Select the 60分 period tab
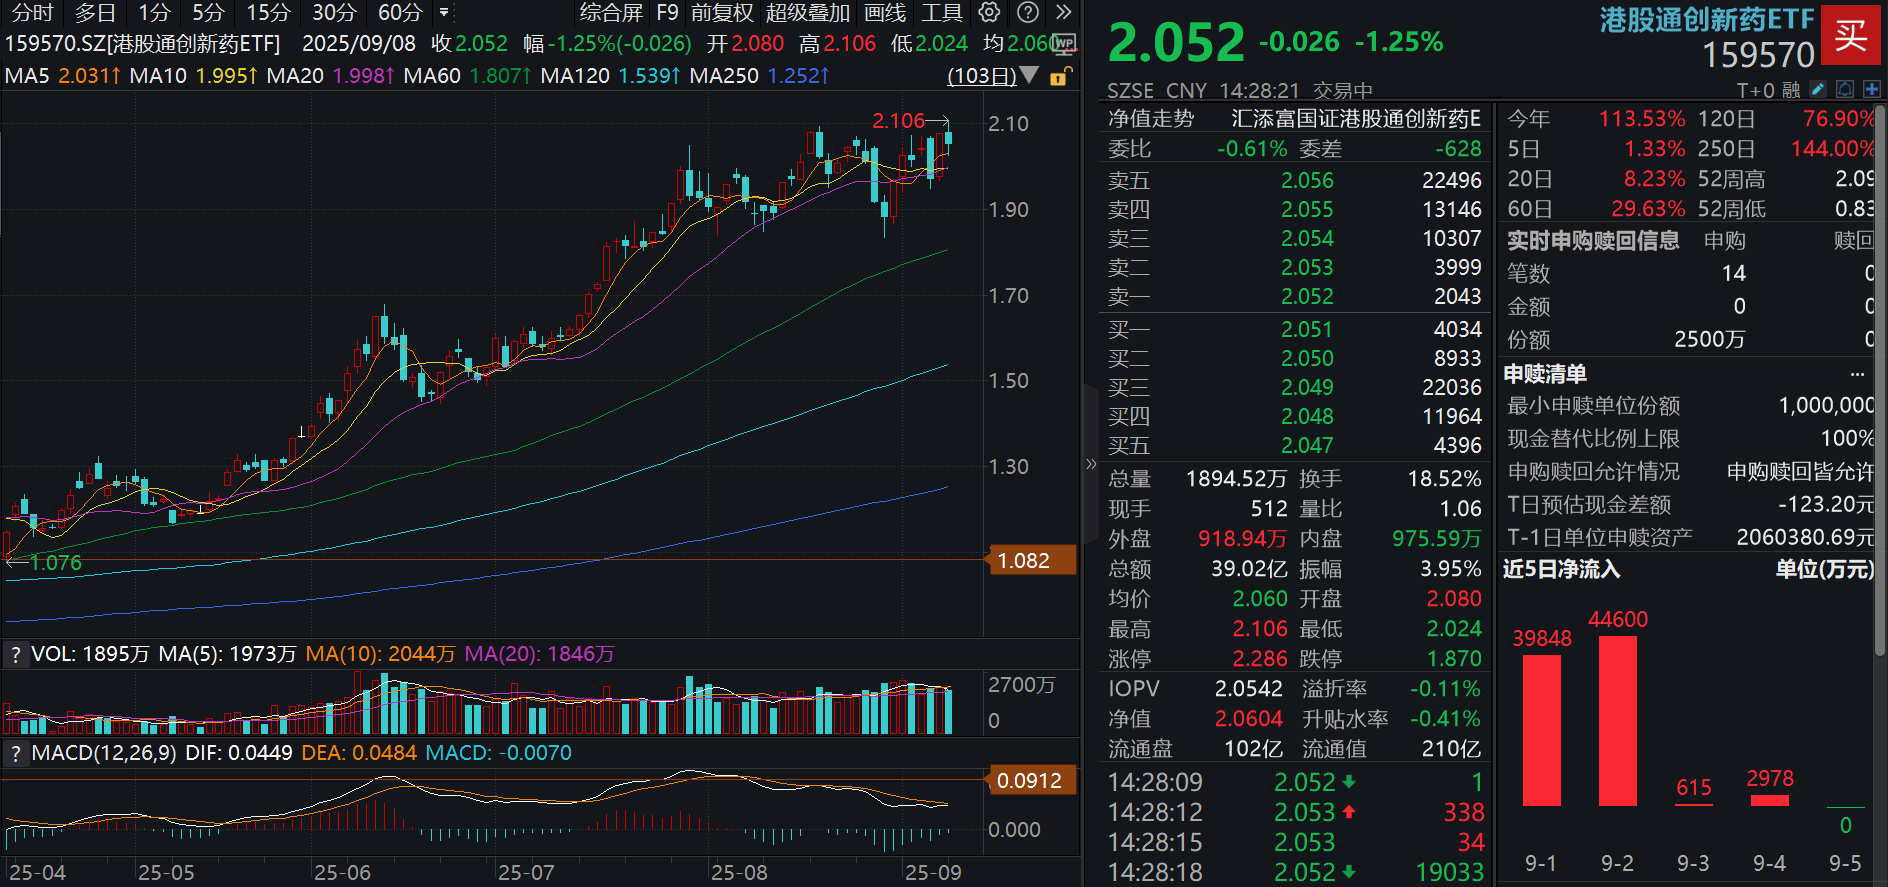Screen dimensions: 1888x887 tap(399, 13)
